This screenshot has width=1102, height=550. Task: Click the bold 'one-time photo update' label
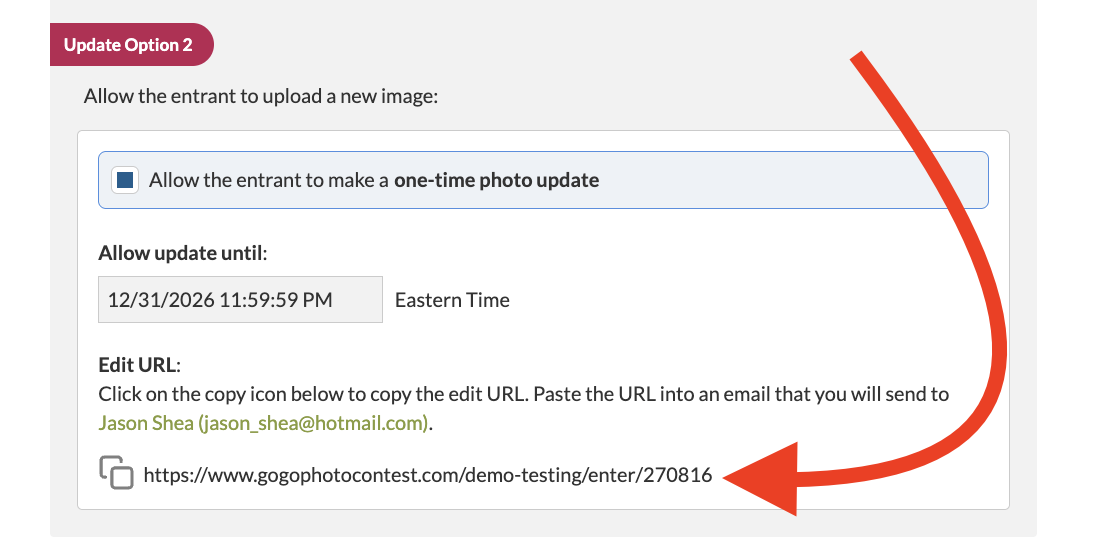[496, 181]
